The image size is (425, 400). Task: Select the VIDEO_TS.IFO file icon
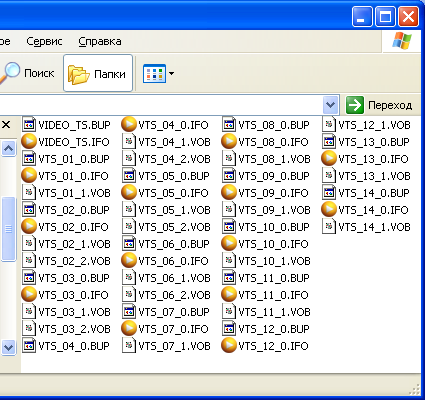point(29,141)
